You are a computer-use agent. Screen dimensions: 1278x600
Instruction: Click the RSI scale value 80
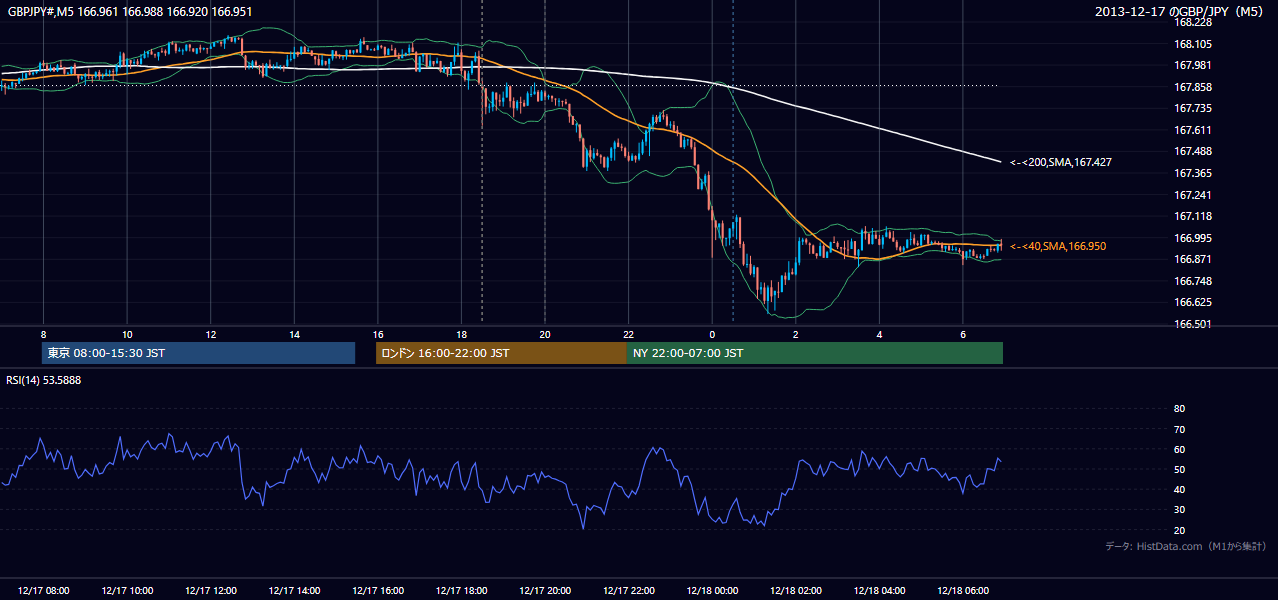click(1179, 409)
